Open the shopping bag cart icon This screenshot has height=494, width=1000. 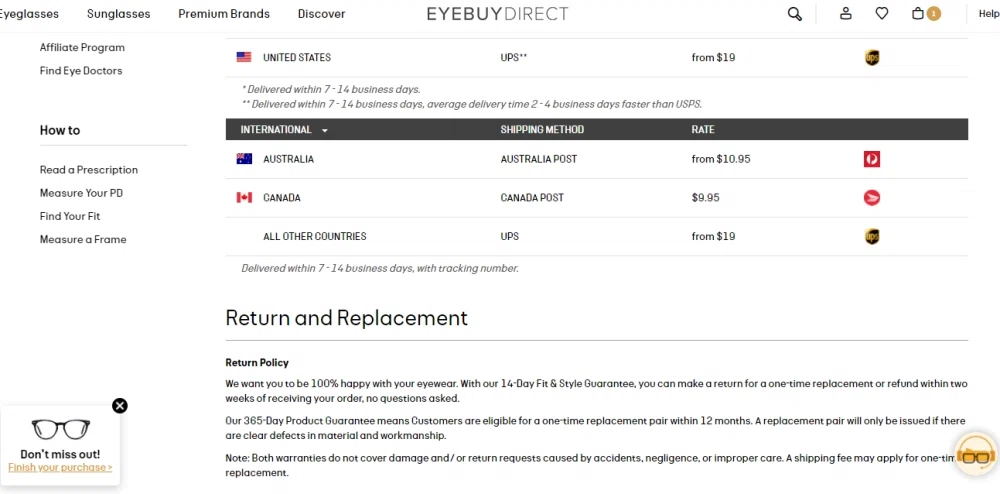[x=919, y=14]
